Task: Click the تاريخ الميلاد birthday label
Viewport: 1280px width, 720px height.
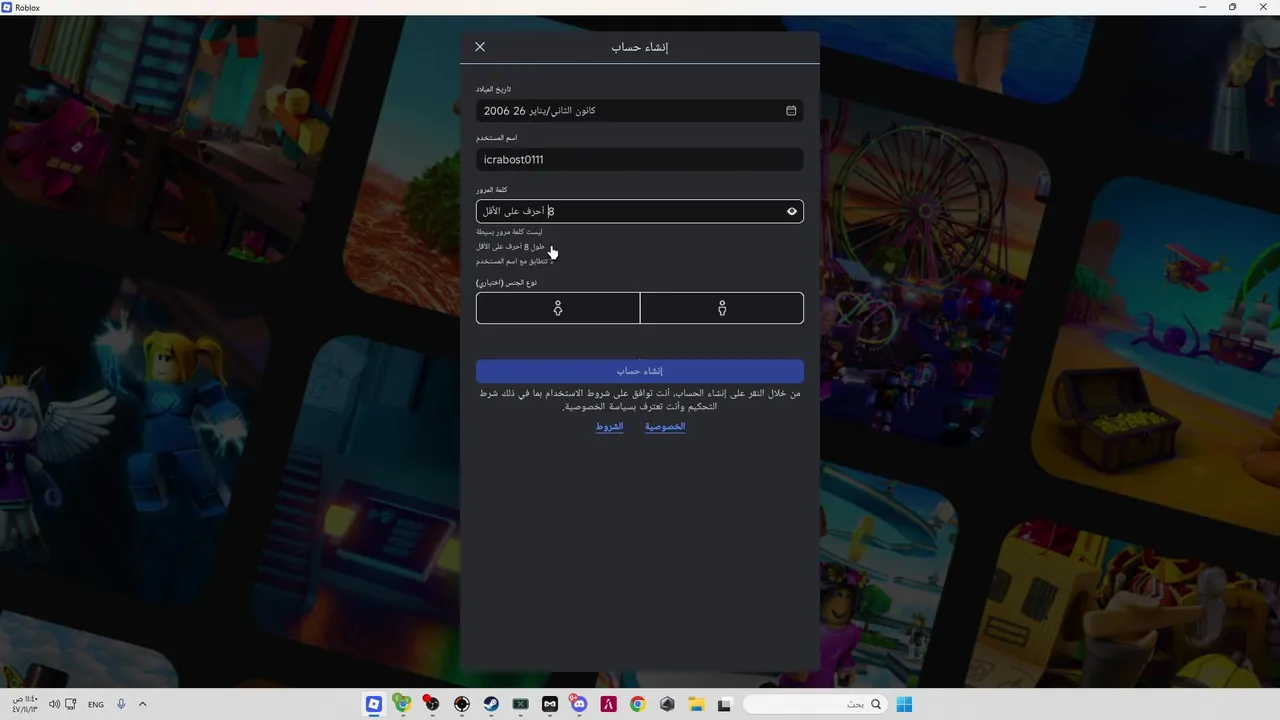Action: pyautogui.click(x=494, y=89)
